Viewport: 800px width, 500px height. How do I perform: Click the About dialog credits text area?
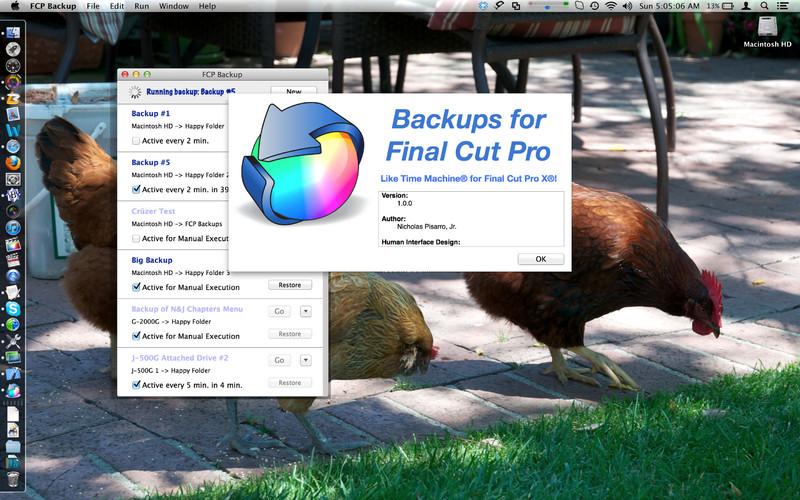tap(471, 219)
